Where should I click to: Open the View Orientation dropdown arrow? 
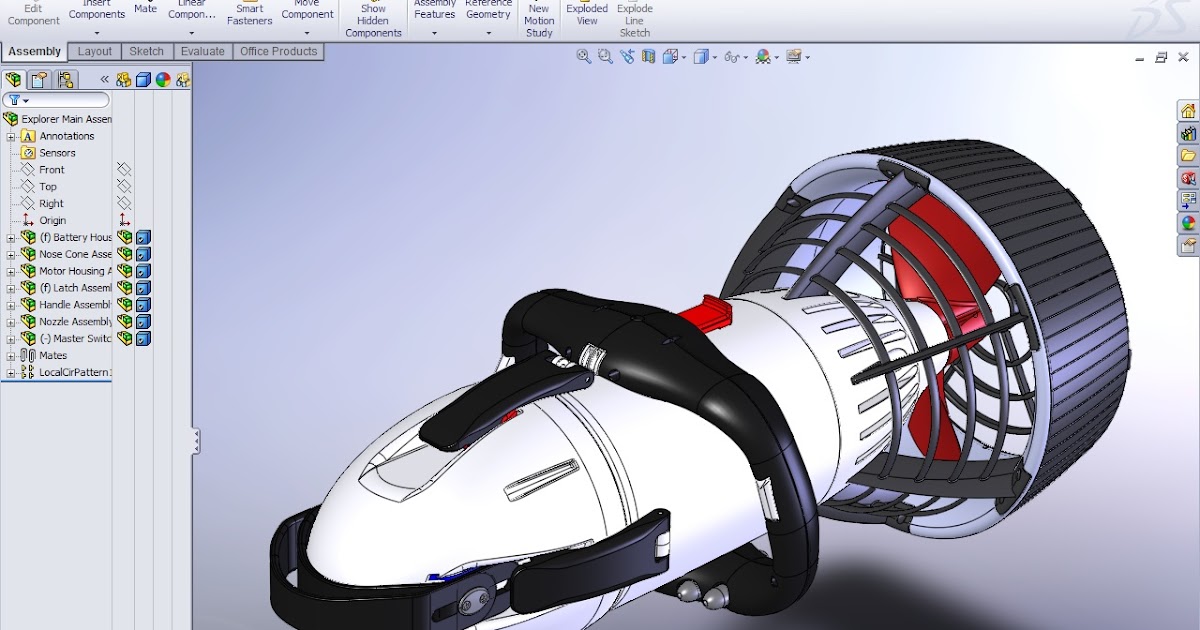tap(683, 58)
